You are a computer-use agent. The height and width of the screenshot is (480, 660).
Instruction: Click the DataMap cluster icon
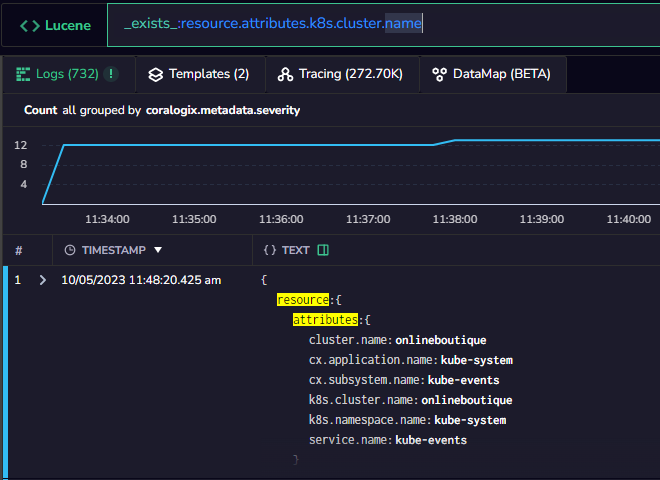[439, 75]
